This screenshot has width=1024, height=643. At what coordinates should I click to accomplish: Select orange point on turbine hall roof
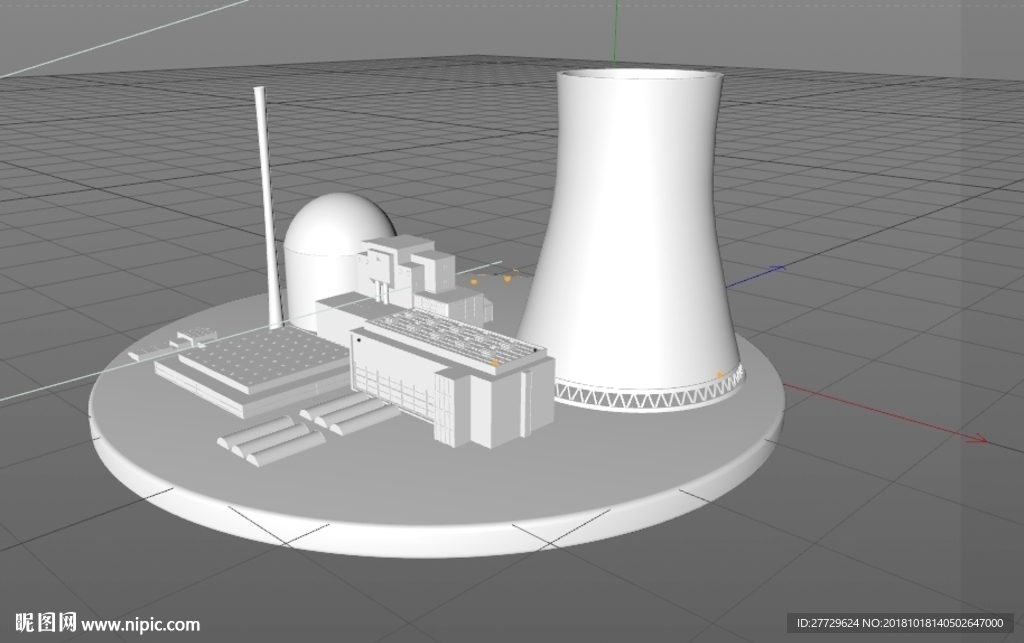click(x=495, y=362)
